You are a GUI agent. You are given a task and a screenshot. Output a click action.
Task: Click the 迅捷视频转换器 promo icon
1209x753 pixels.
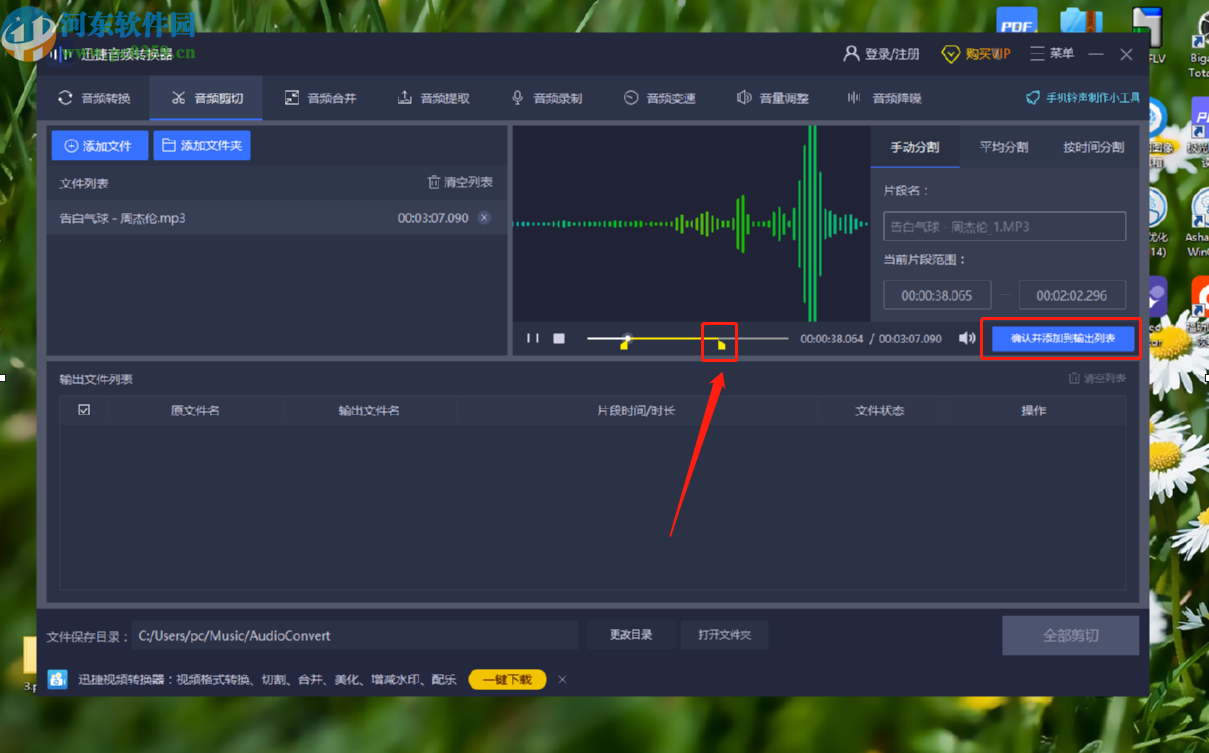(x=58, y=679)
